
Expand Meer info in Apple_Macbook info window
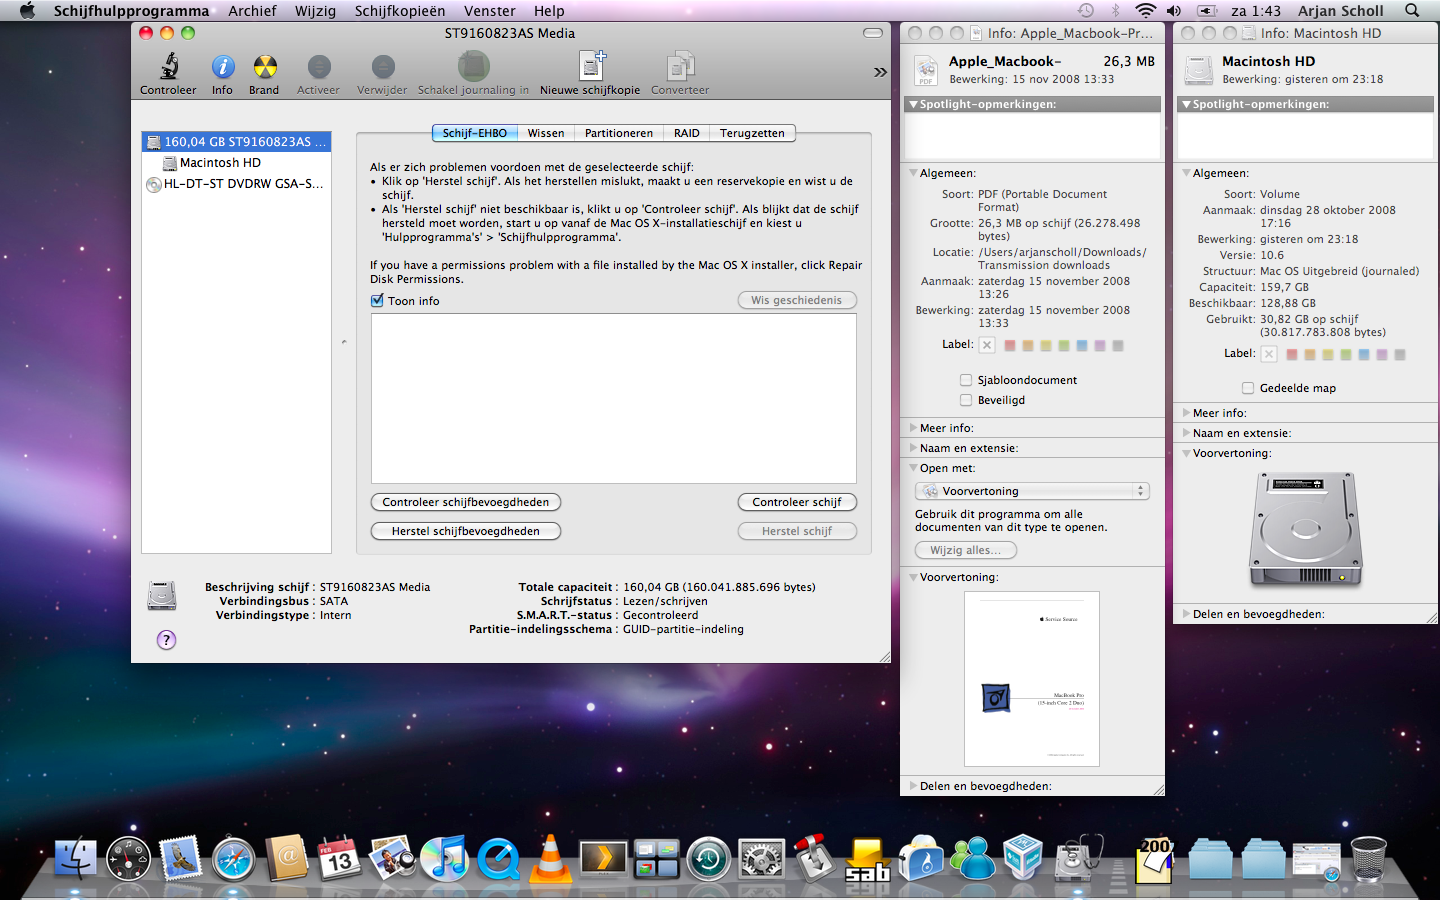pos(913,428)
